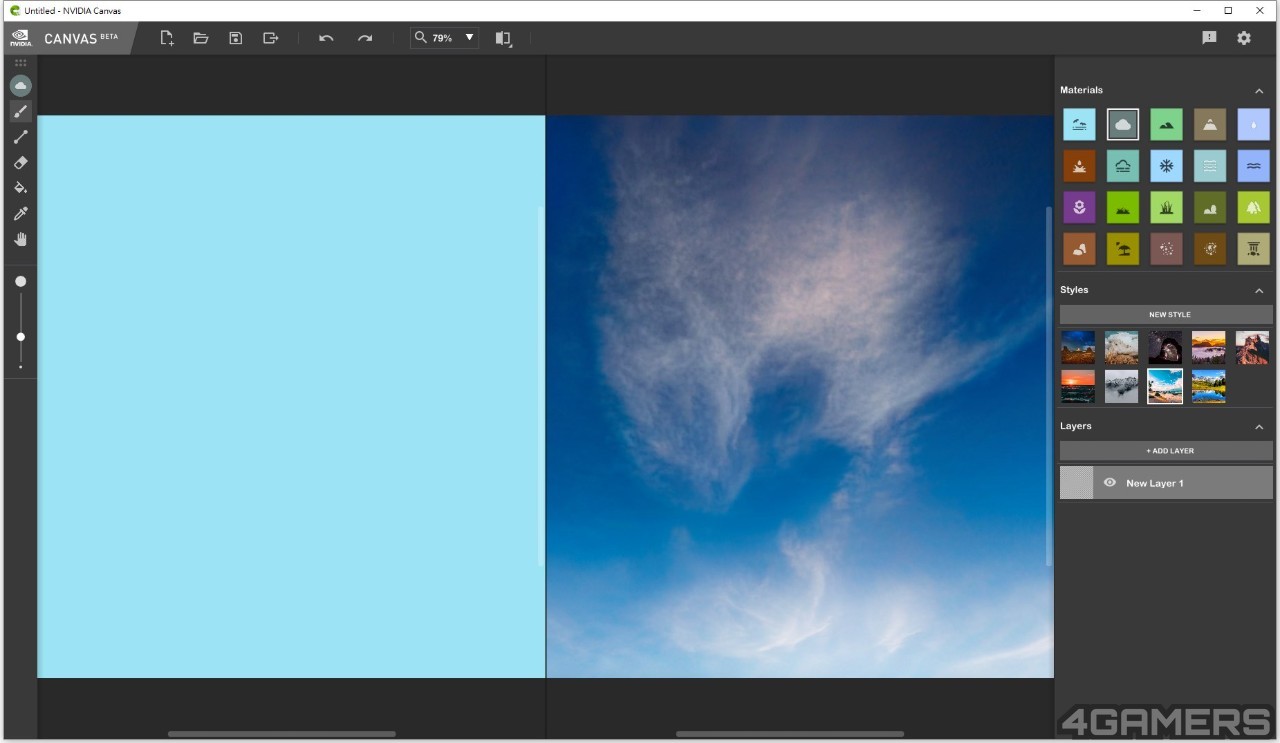Choose the teal fog material

point(1123,166)
